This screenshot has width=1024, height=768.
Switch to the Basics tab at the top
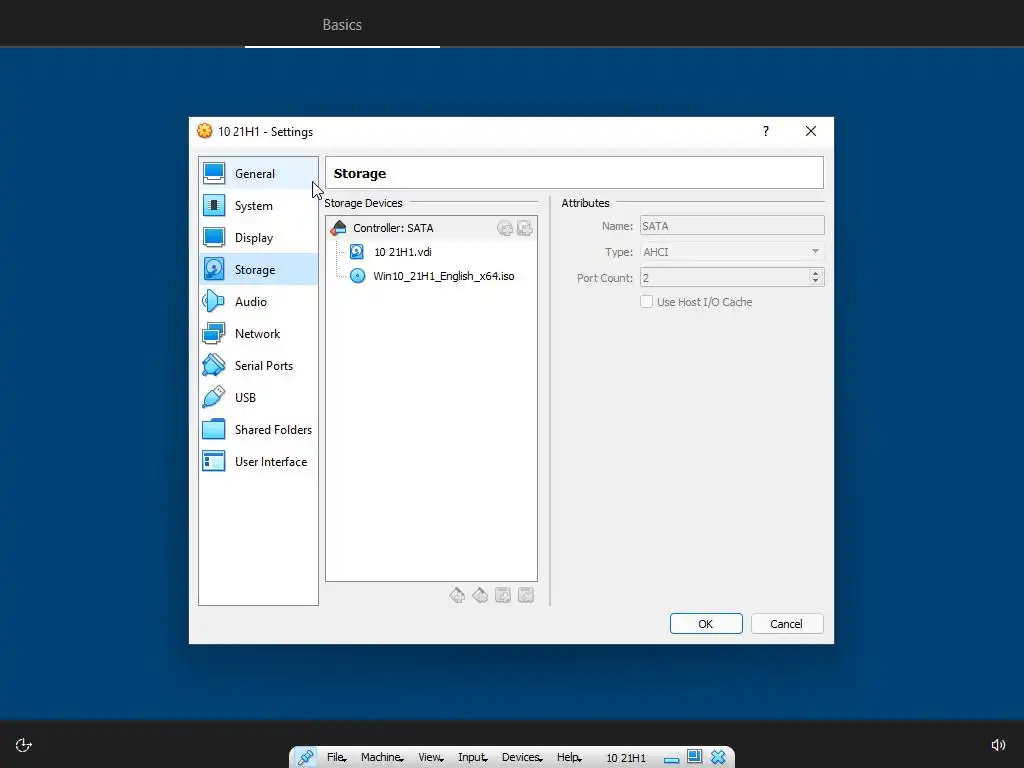coord(342,25)
